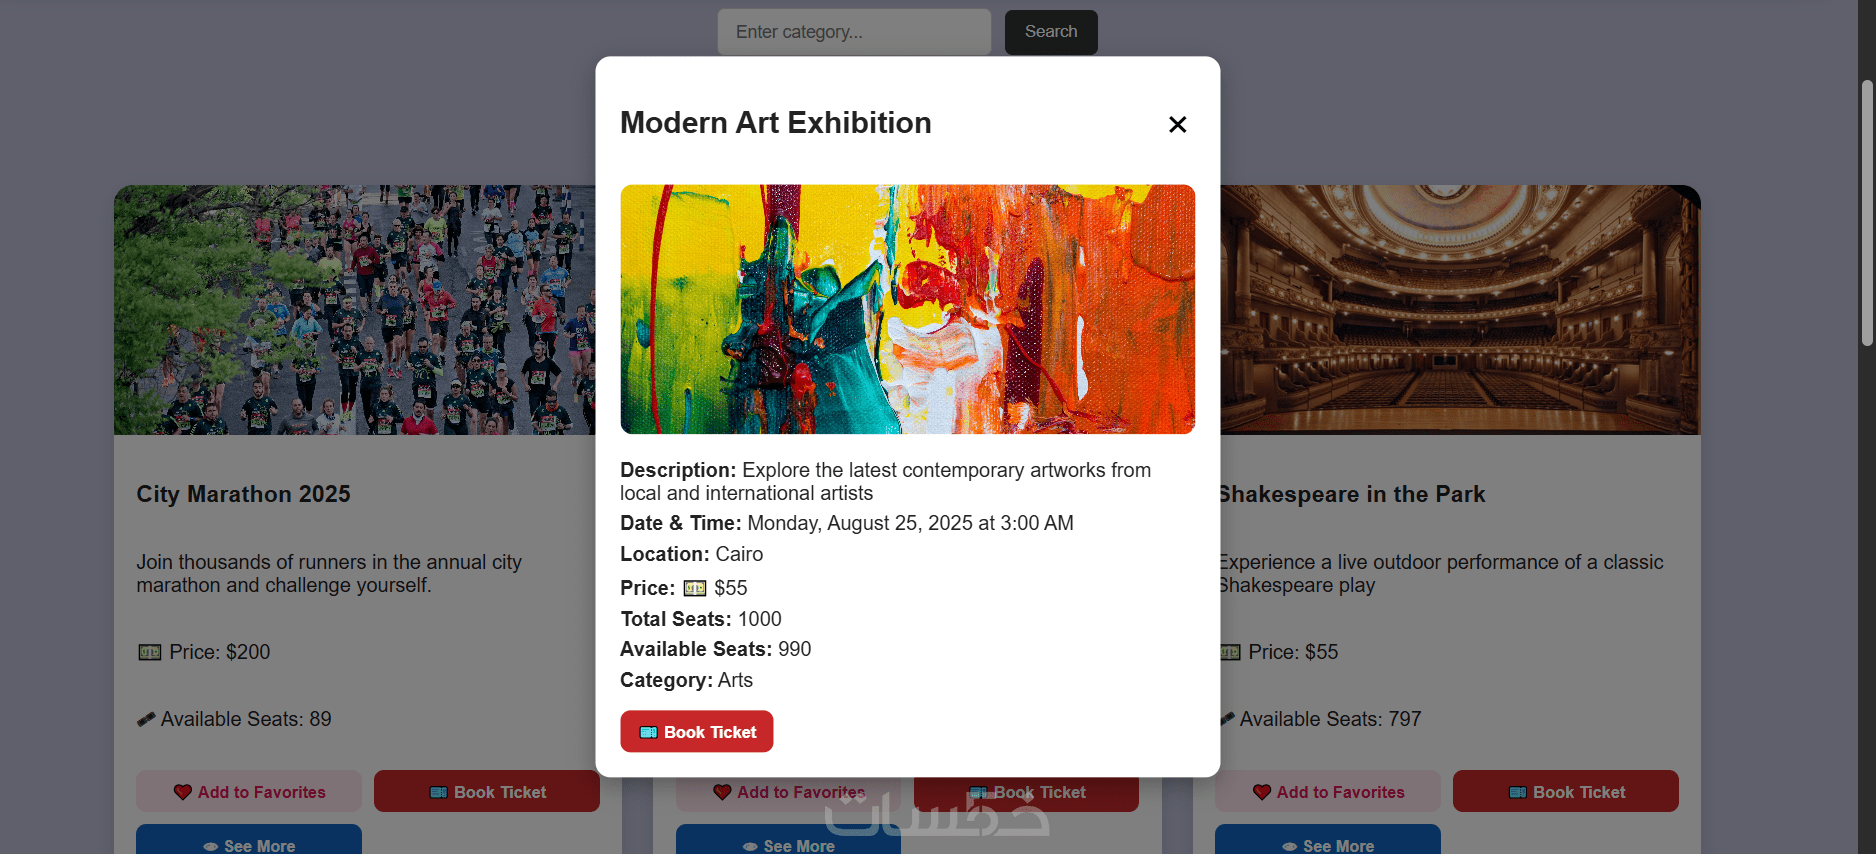This screenshot has width=1876, height=854.
Task: Click heart icon on Shakespeare card
Action: [1262, 792]
